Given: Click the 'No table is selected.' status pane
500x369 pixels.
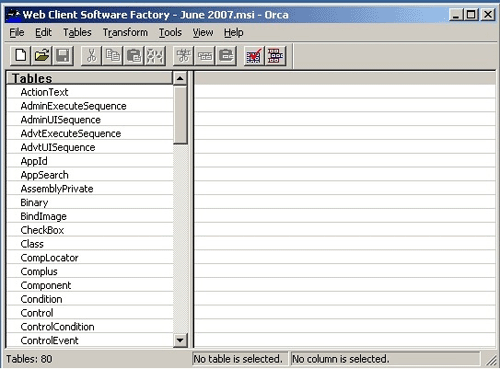Looking at the screenshot, I should tap(239, 359).
